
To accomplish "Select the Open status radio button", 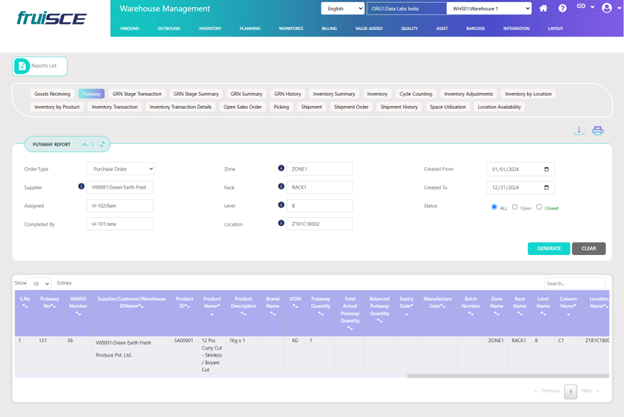I will click(x=515, y=207).
